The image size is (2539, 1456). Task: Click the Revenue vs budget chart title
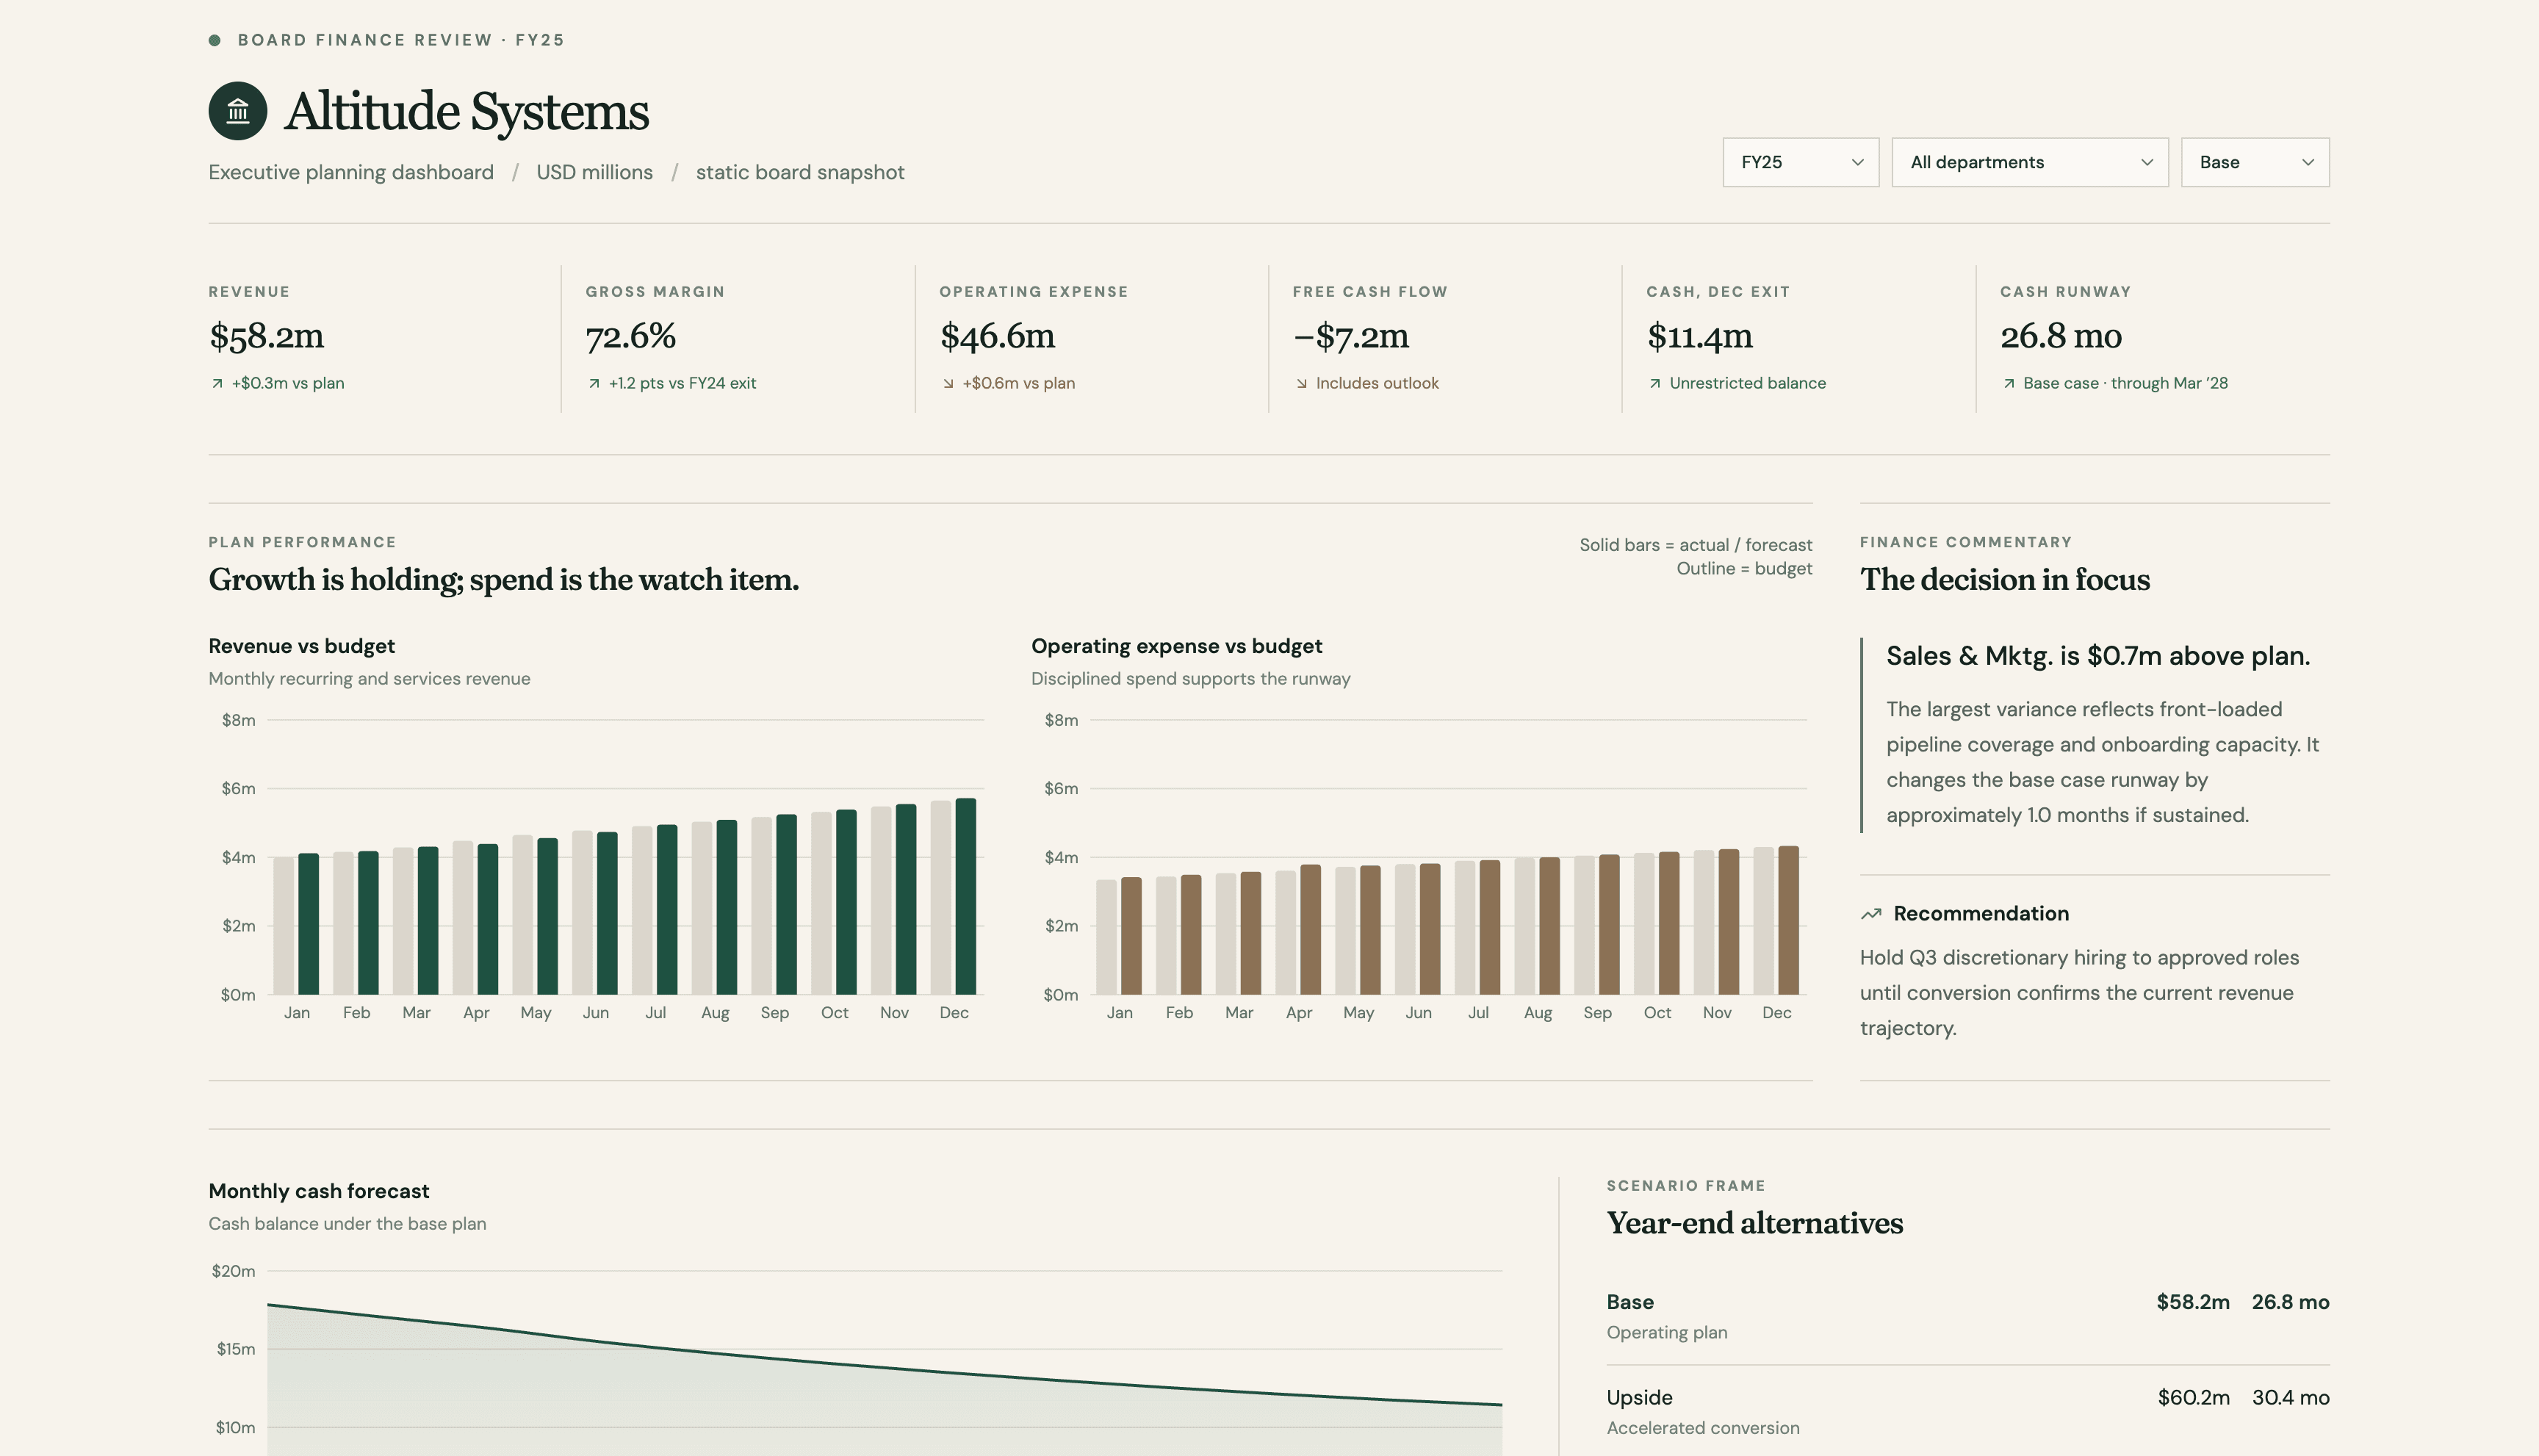tap(301, 646)
